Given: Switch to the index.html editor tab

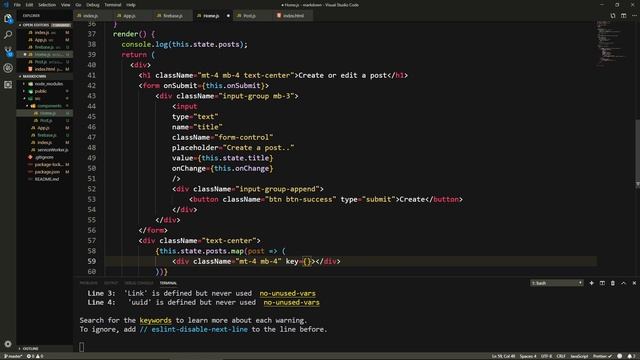Looking at the screenshot, I should click(x=293, y=16).
